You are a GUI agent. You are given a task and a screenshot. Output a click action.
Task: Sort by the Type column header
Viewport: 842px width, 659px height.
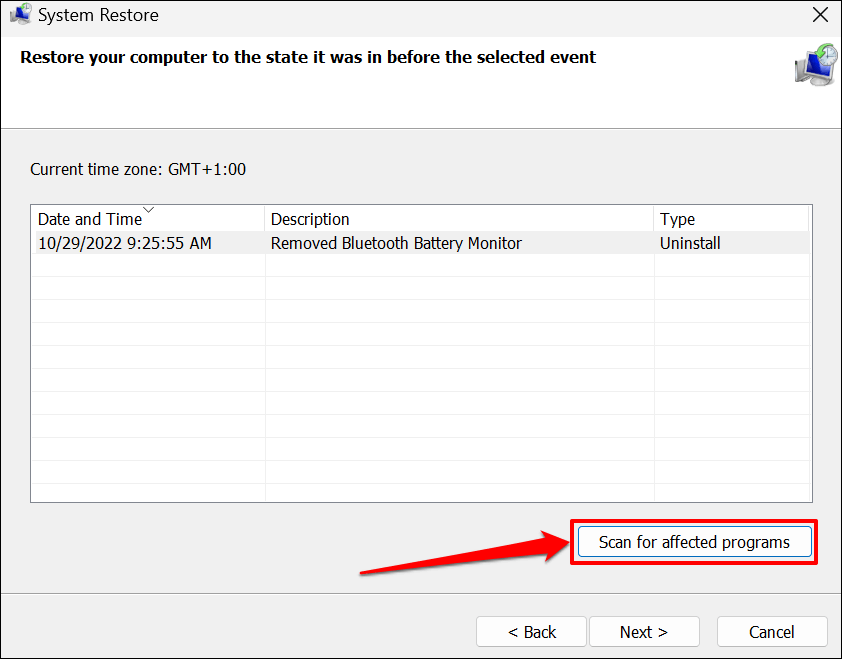pyautogui.click(x=677, y=219)
